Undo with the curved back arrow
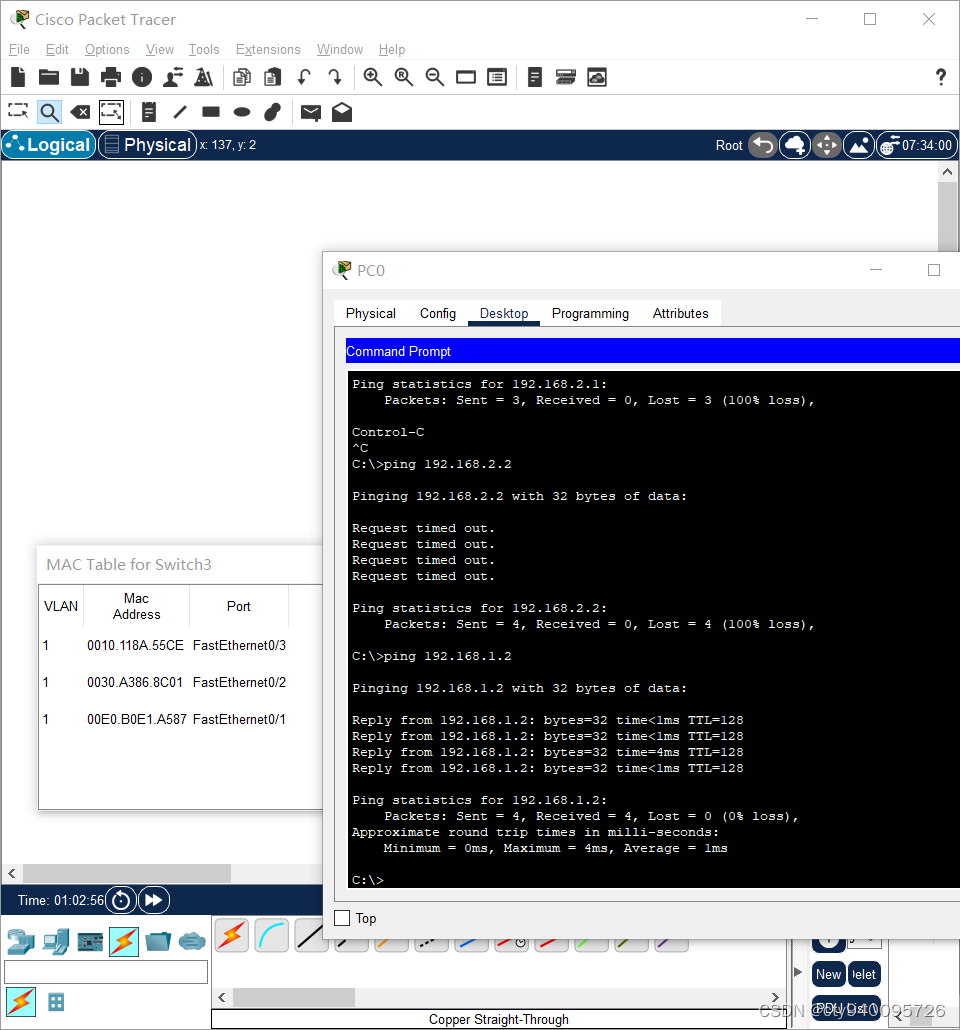The width and height of the screenshot is (960, 1030). (304, 78)
